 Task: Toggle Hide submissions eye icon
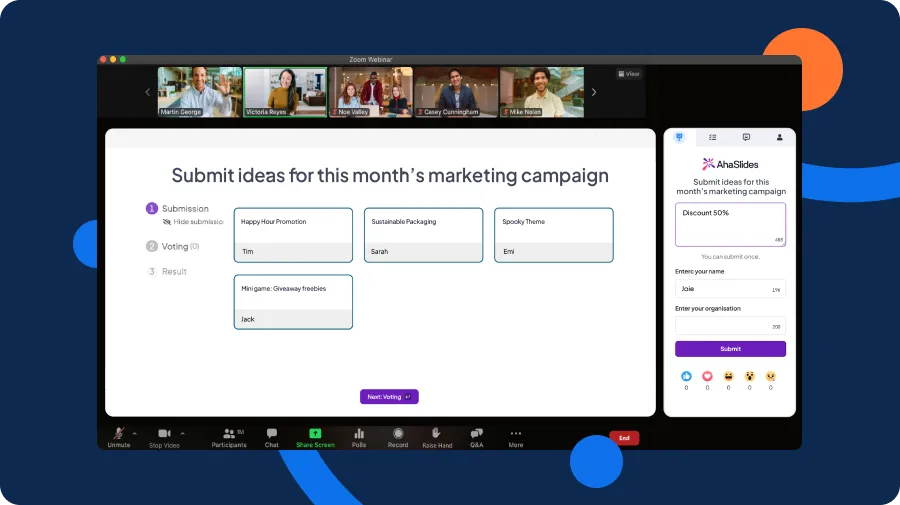pyautogui.click(x=167, y=222)
